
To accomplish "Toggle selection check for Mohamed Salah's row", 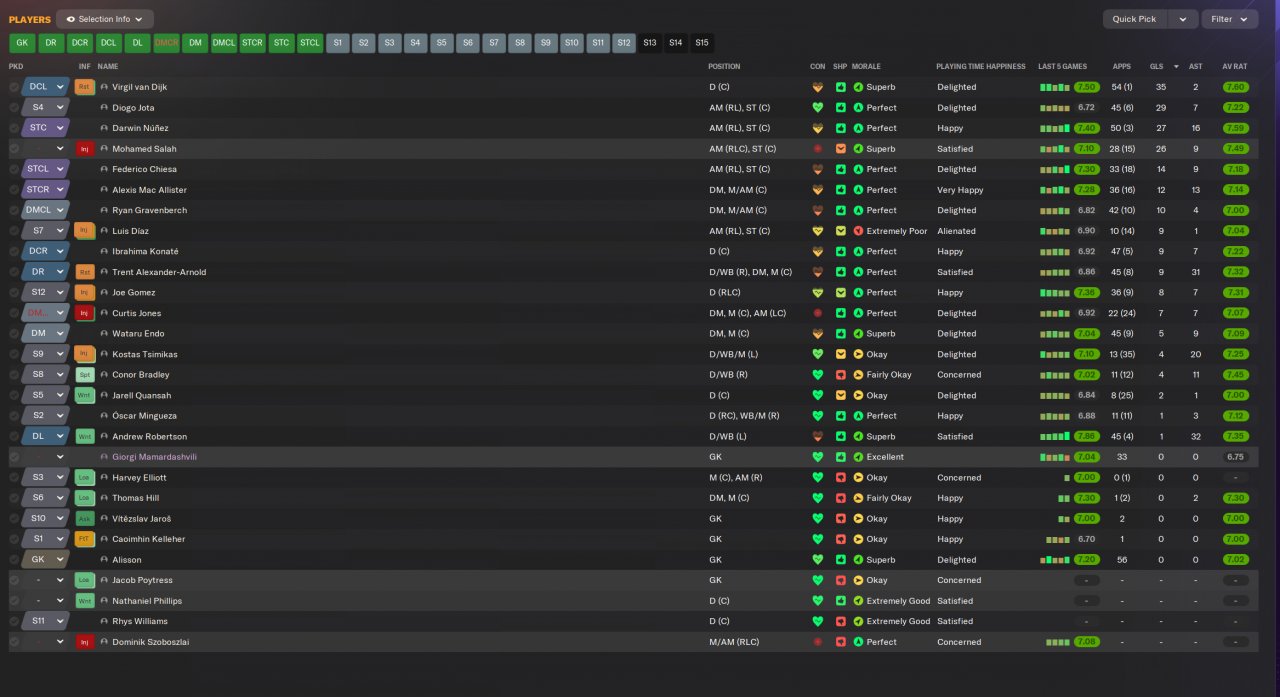I will 14,149.
